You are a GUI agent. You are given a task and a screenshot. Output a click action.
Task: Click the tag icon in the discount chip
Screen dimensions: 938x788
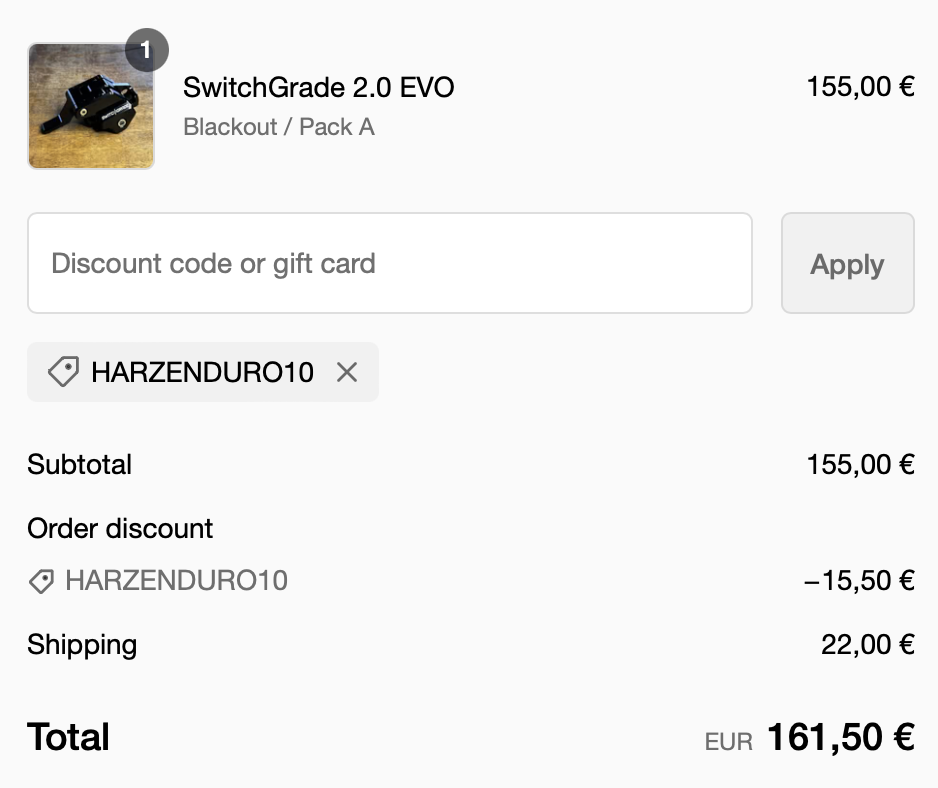pos(63,373)
